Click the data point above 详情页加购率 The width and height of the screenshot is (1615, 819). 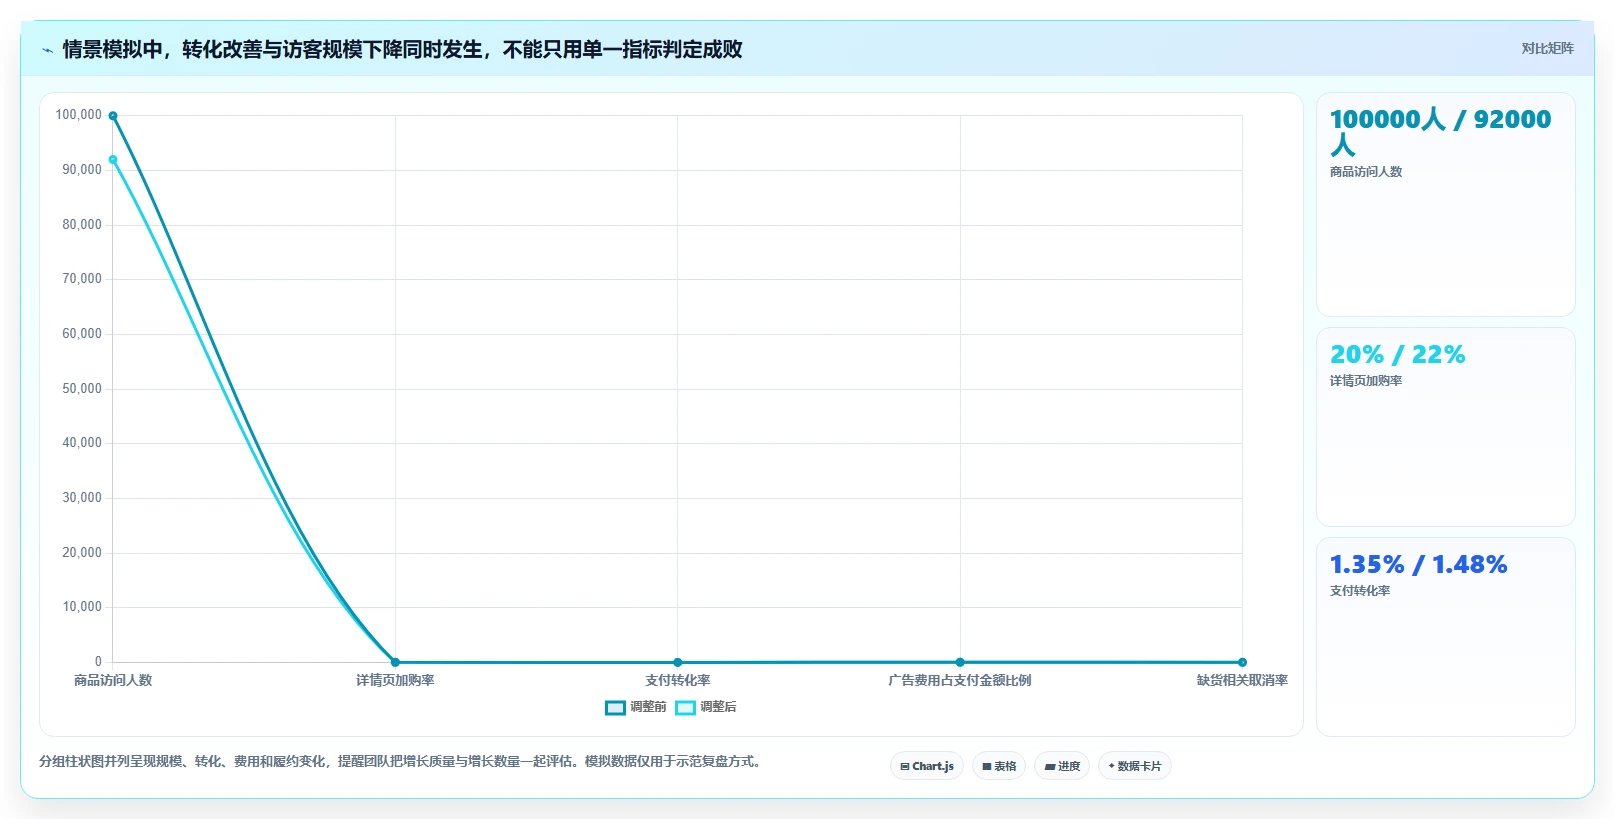[x=395, y=662]
